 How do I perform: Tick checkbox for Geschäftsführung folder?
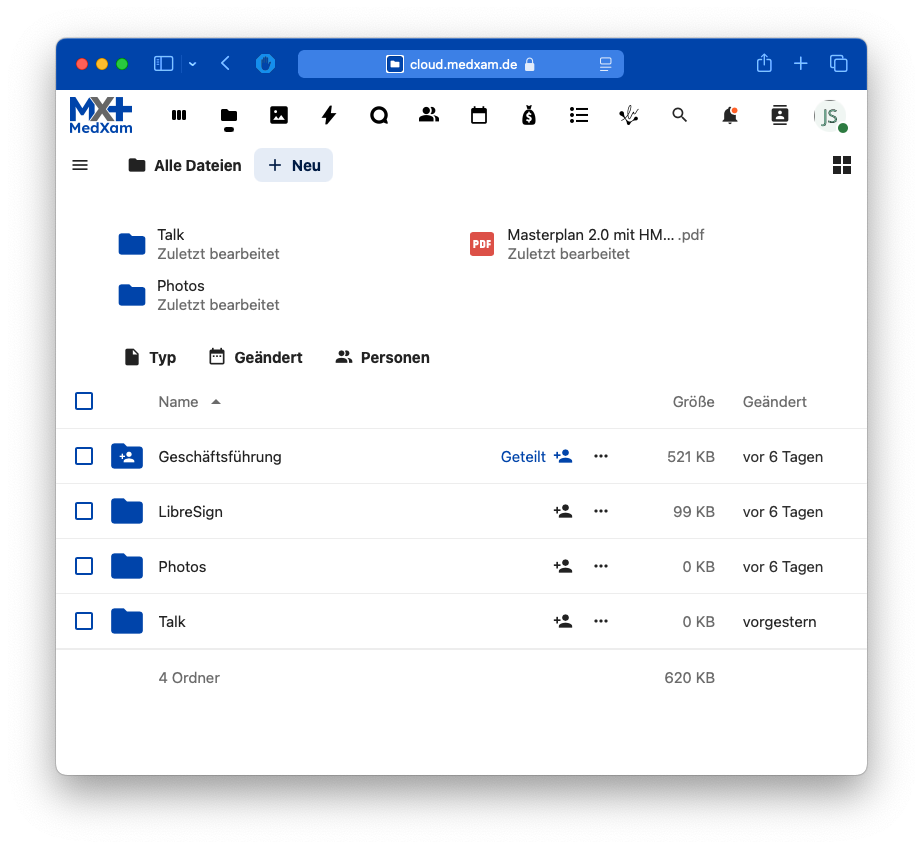tap(84, 456)
